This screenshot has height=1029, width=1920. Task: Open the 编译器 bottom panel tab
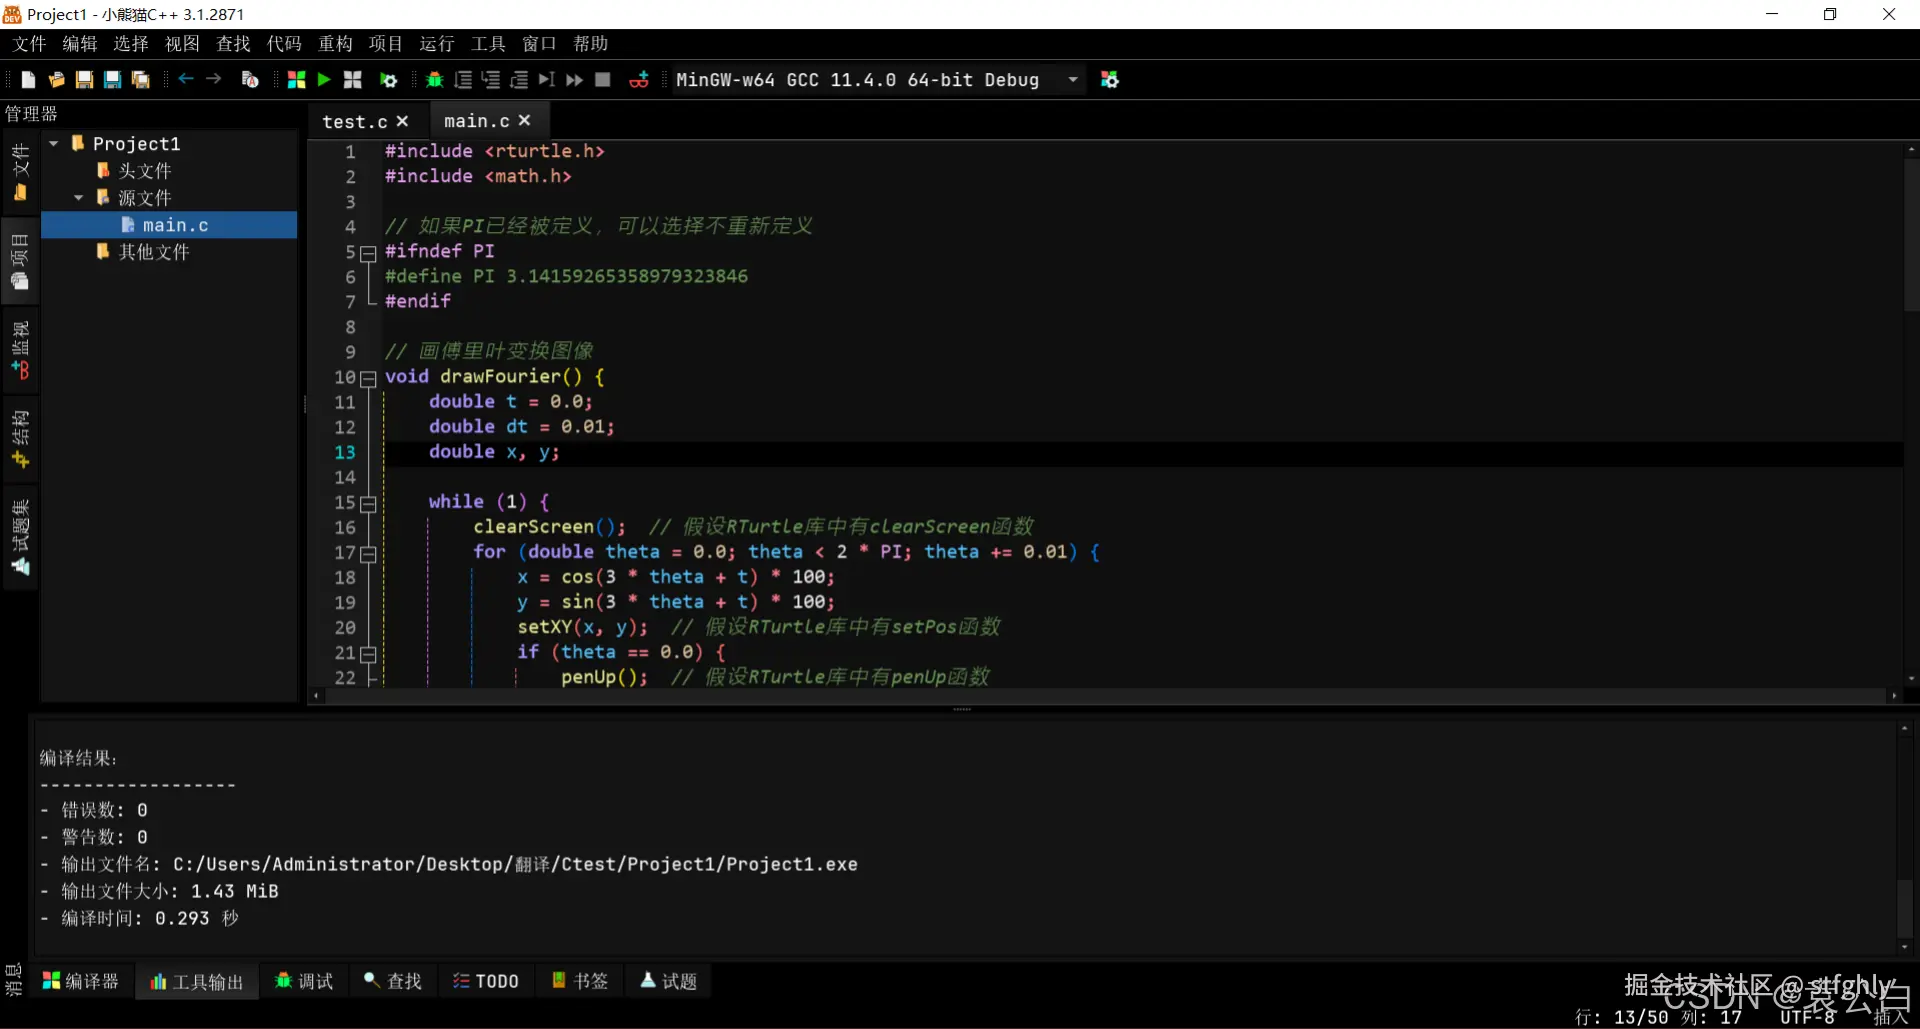[80, 981]
